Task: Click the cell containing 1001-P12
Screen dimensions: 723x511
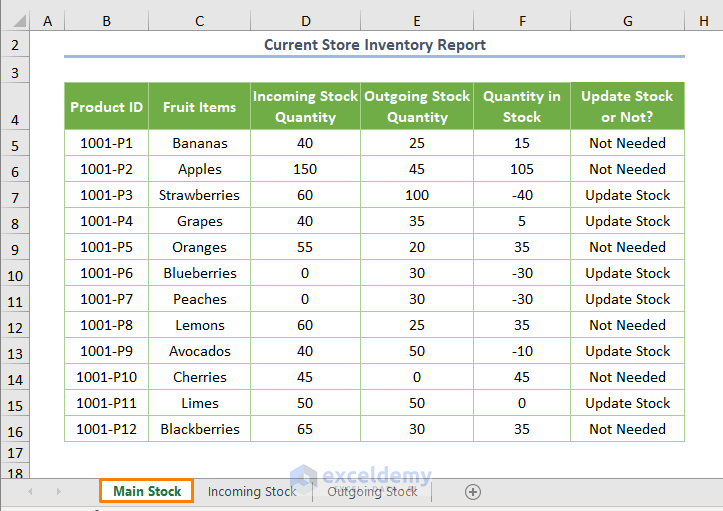Action: 106,429
